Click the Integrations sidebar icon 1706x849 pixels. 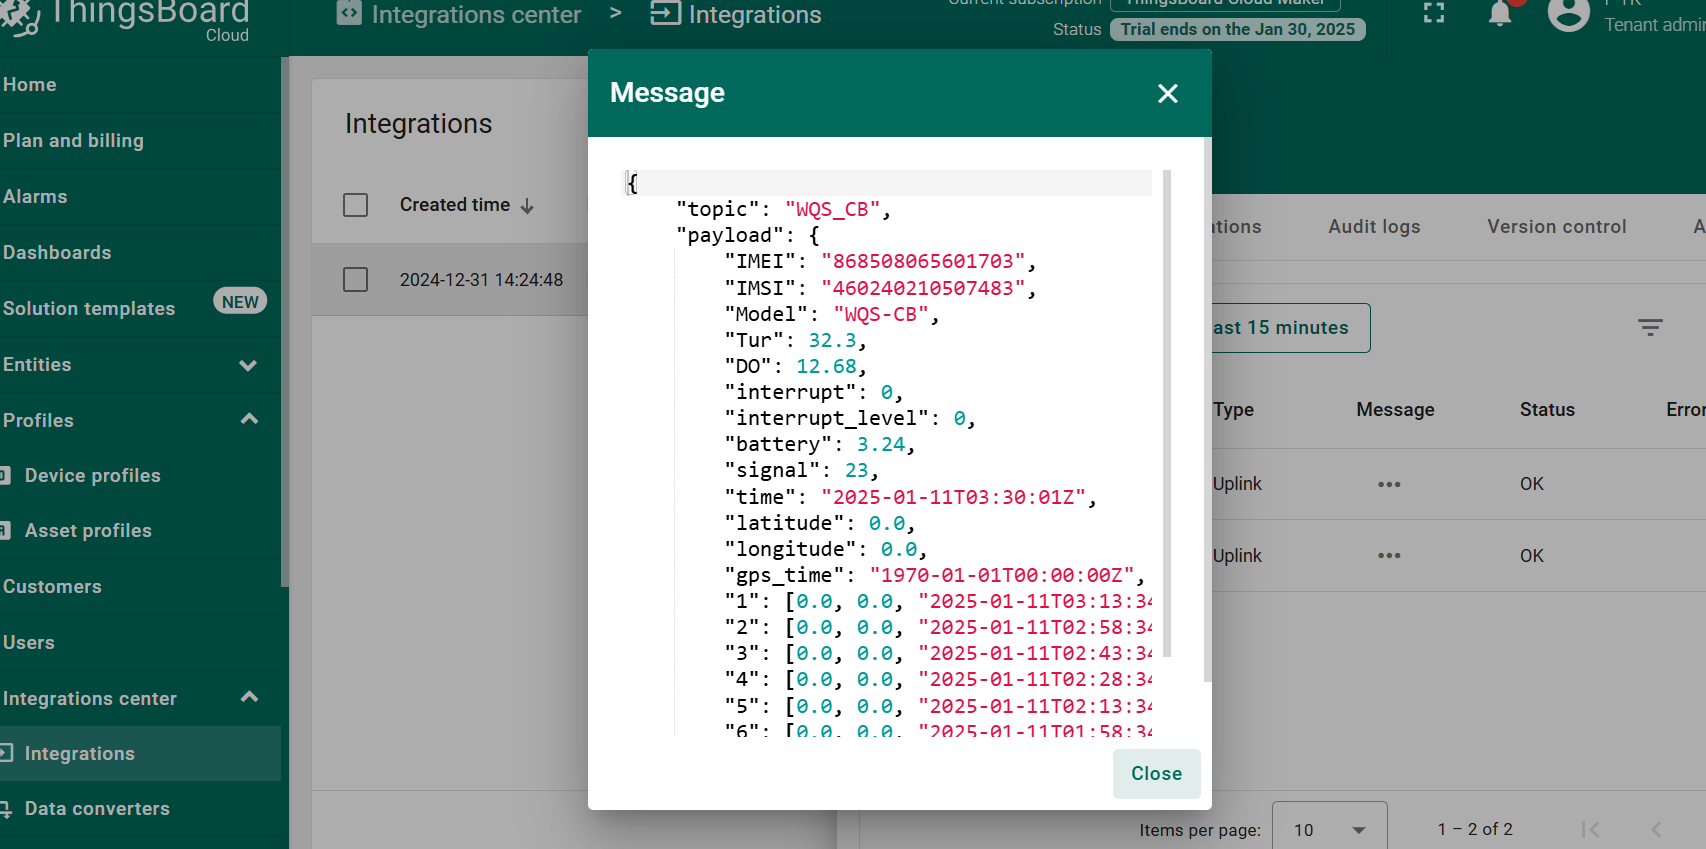[x=5, y=754]
